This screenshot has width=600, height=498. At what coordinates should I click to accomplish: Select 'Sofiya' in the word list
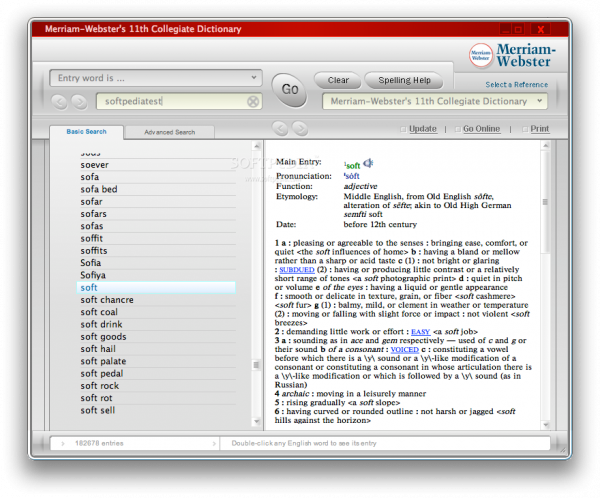point(156,275)
